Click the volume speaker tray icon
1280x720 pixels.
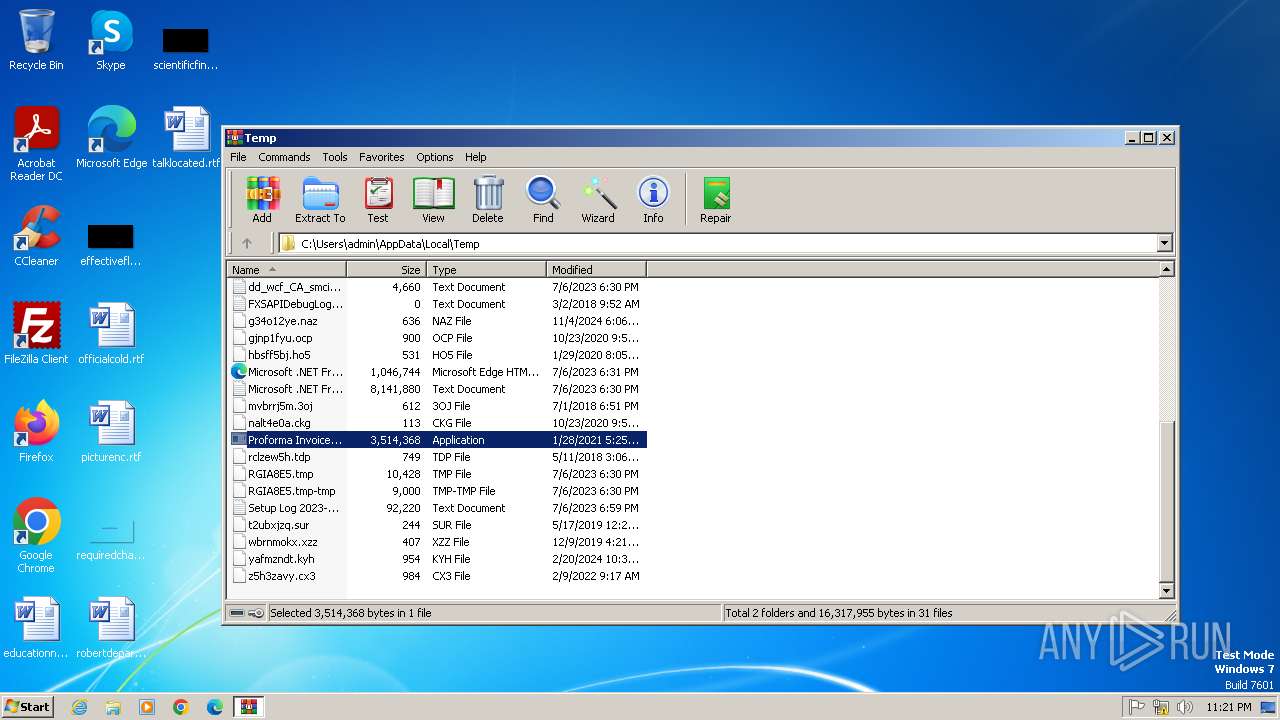click(1185, 707)
